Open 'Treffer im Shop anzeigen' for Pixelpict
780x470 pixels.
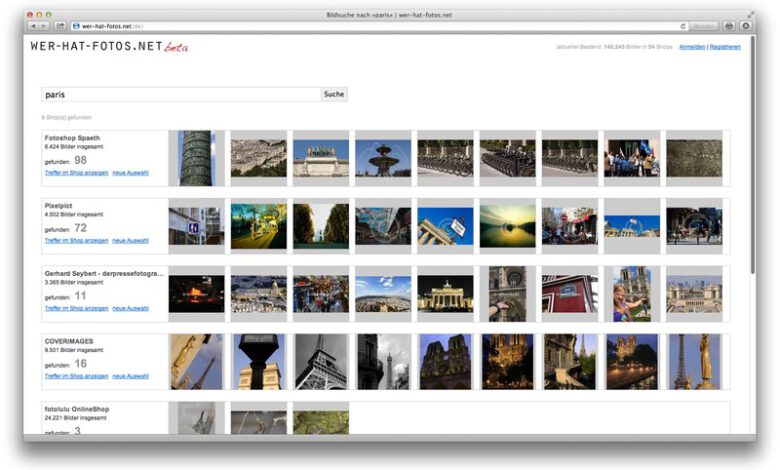point(77,241)
